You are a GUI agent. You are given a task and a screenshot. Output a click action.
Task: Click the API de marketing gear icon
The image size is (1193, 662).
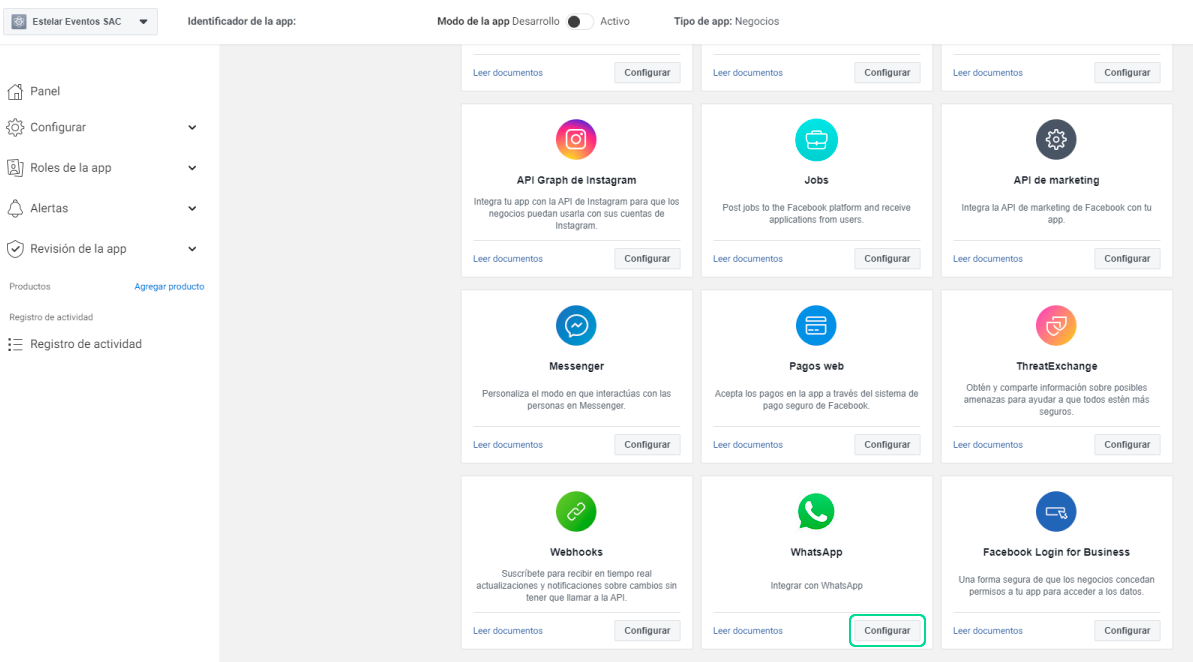point(1056,140)
